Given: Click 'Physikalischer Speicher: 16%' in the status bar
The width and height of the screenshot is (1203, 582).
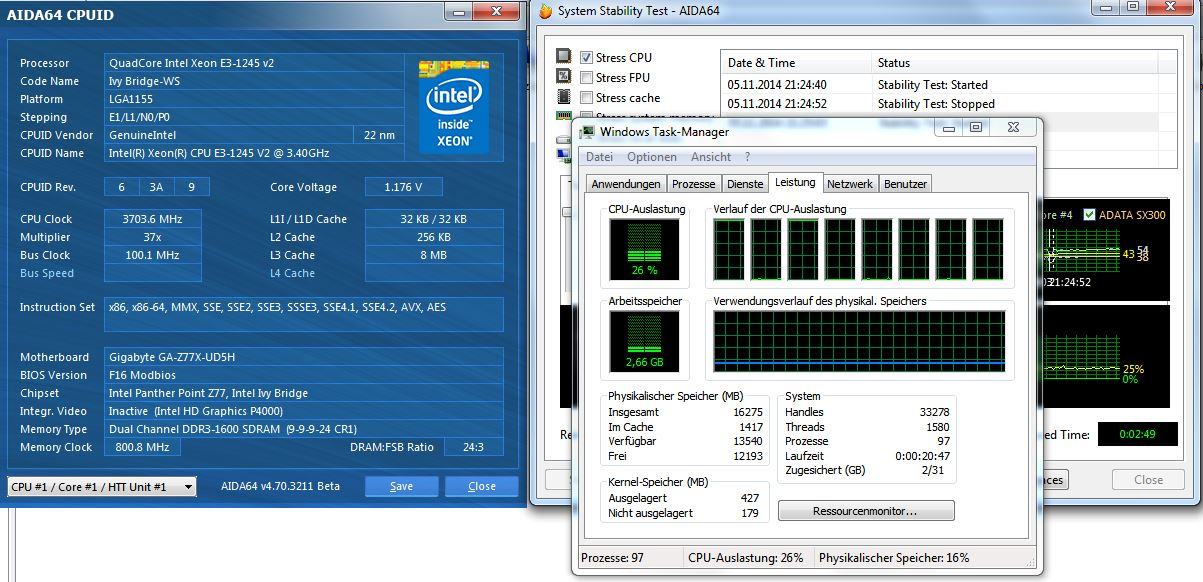Looking at the screenshot, I should (894, 558).
